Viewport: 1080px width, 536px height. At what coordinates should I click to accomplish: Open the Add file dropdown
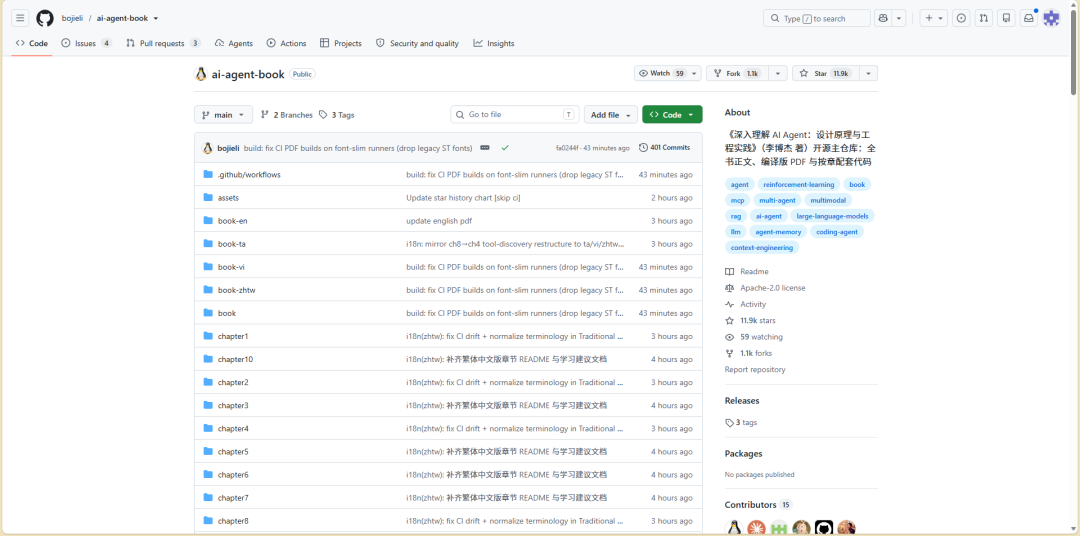click(610, 115)
